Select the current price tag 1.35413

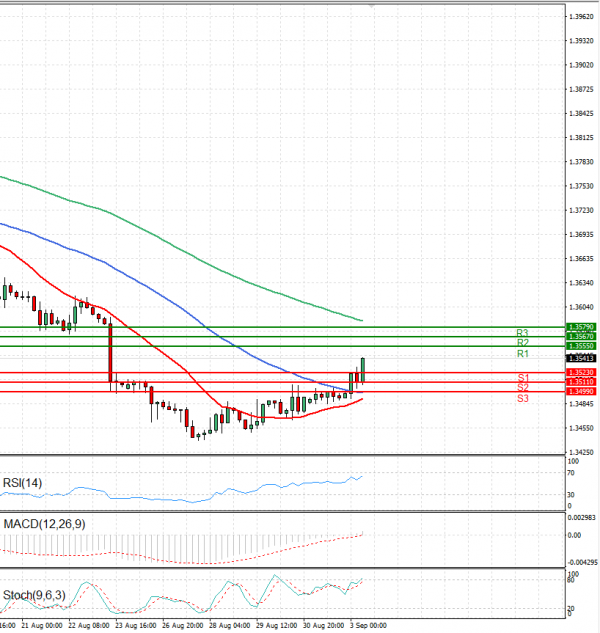pos(581,358)
